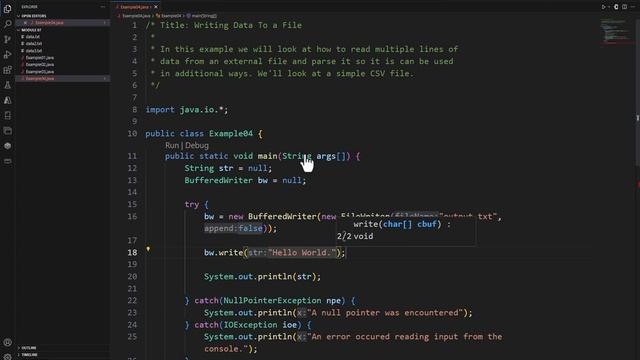Open the editor More Actions ellipsis

coord(633,7)
